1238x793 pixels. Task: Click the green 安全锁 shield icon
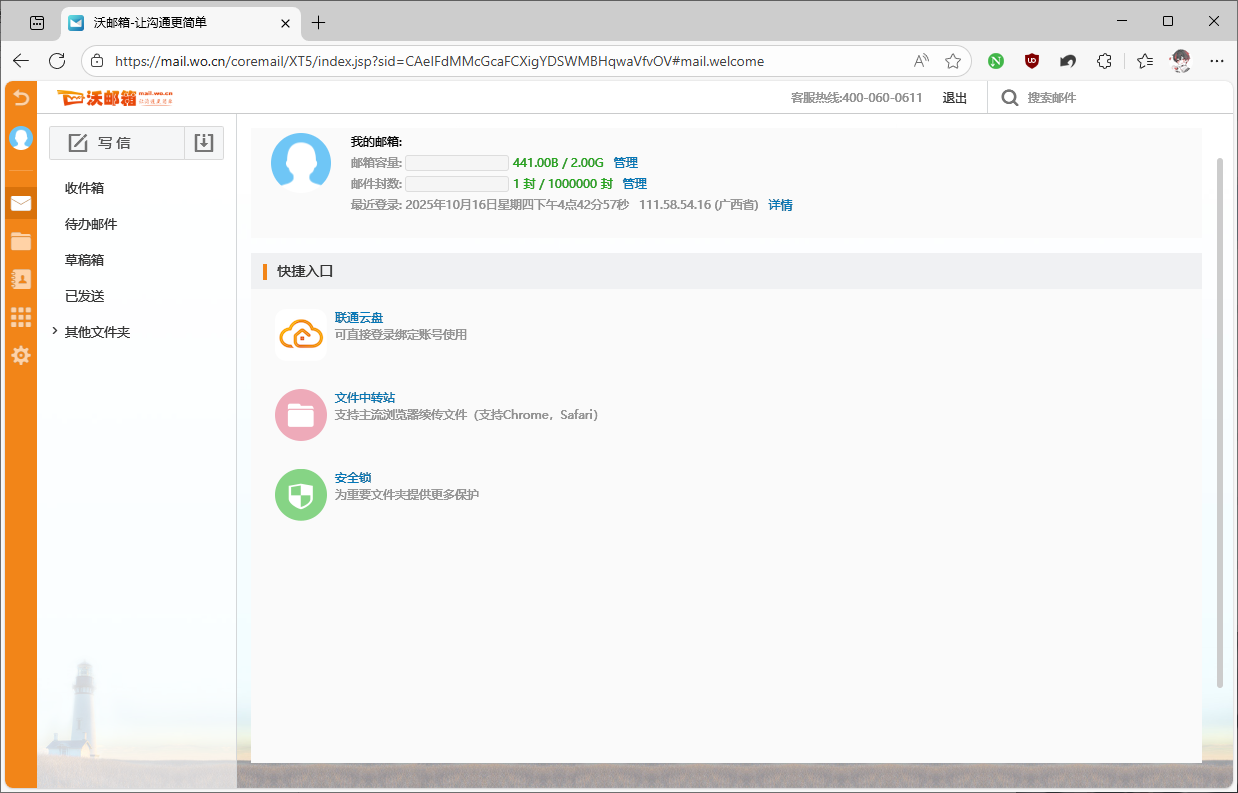pyautogui.click(x=301, y=495)
